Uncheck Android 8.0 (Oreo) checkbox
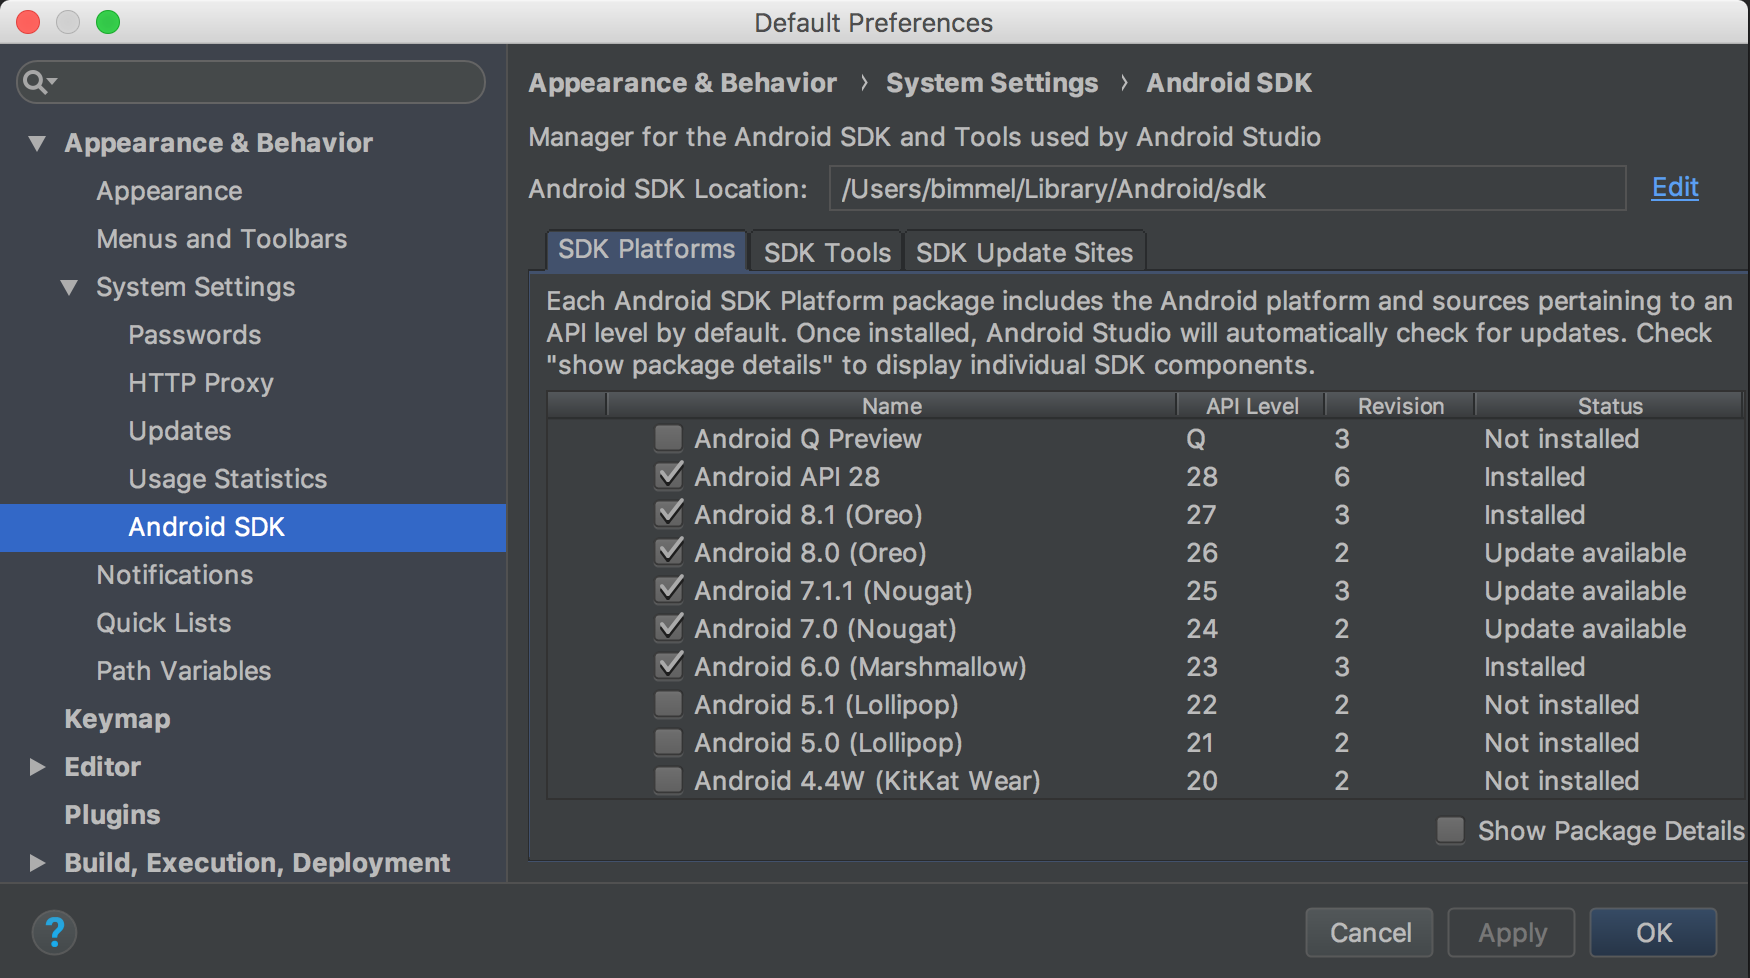Screen dimensions: 1750x978 668,552
